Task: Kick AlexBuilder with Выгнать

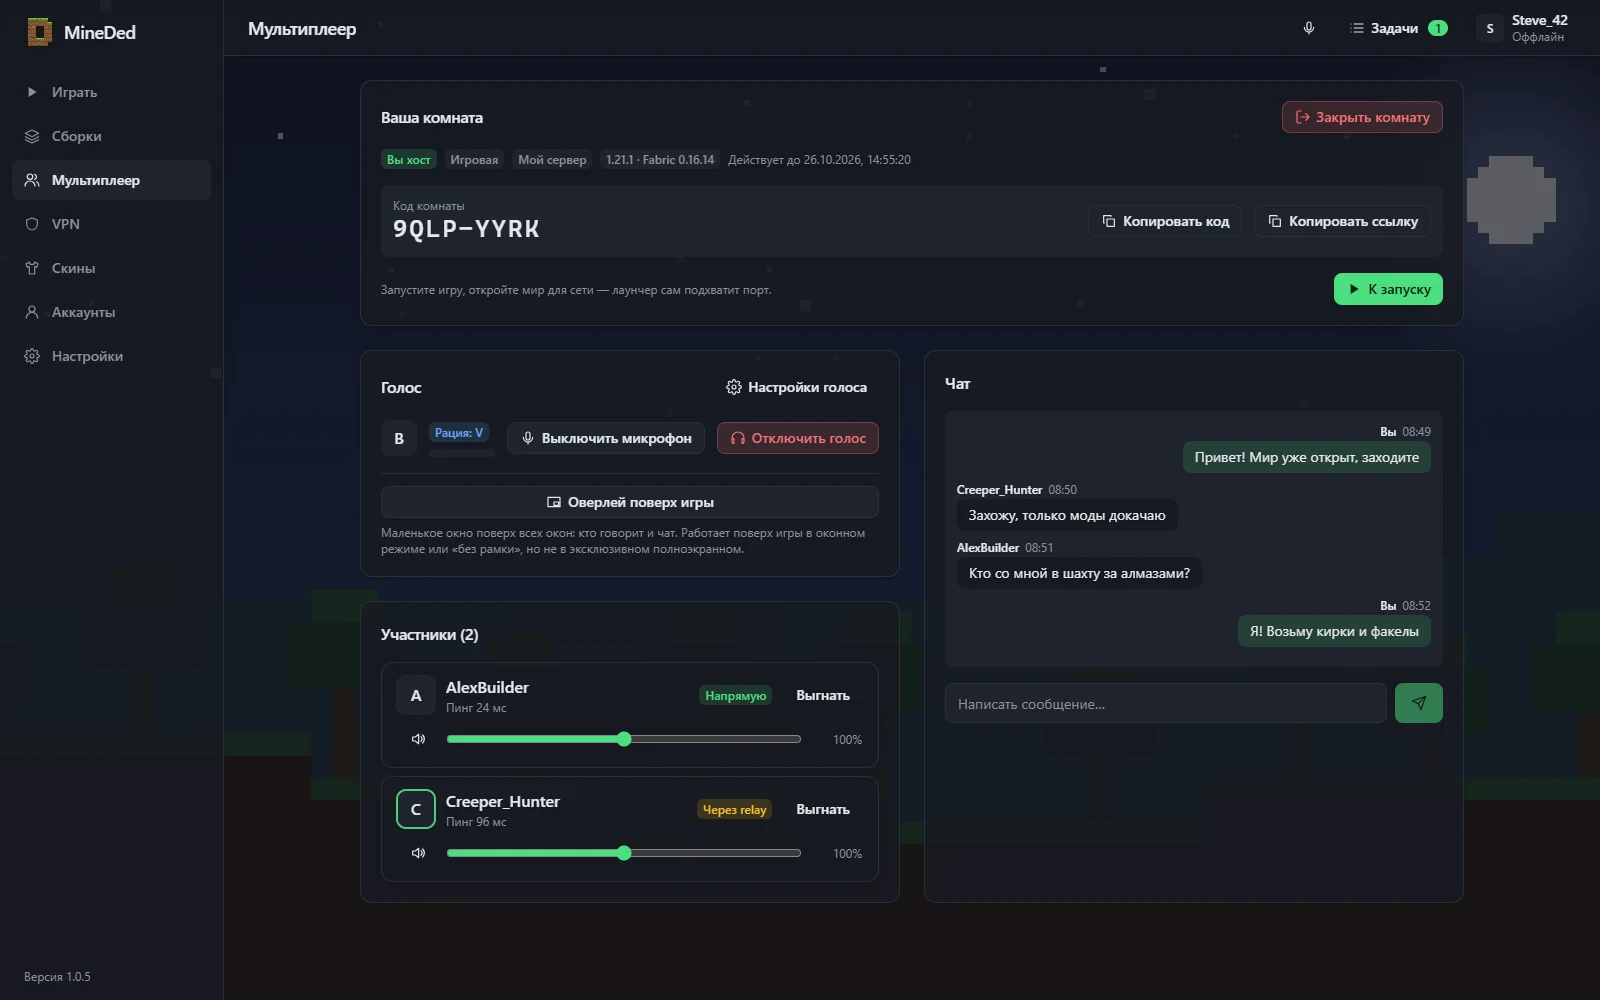Action: point(823,695)
